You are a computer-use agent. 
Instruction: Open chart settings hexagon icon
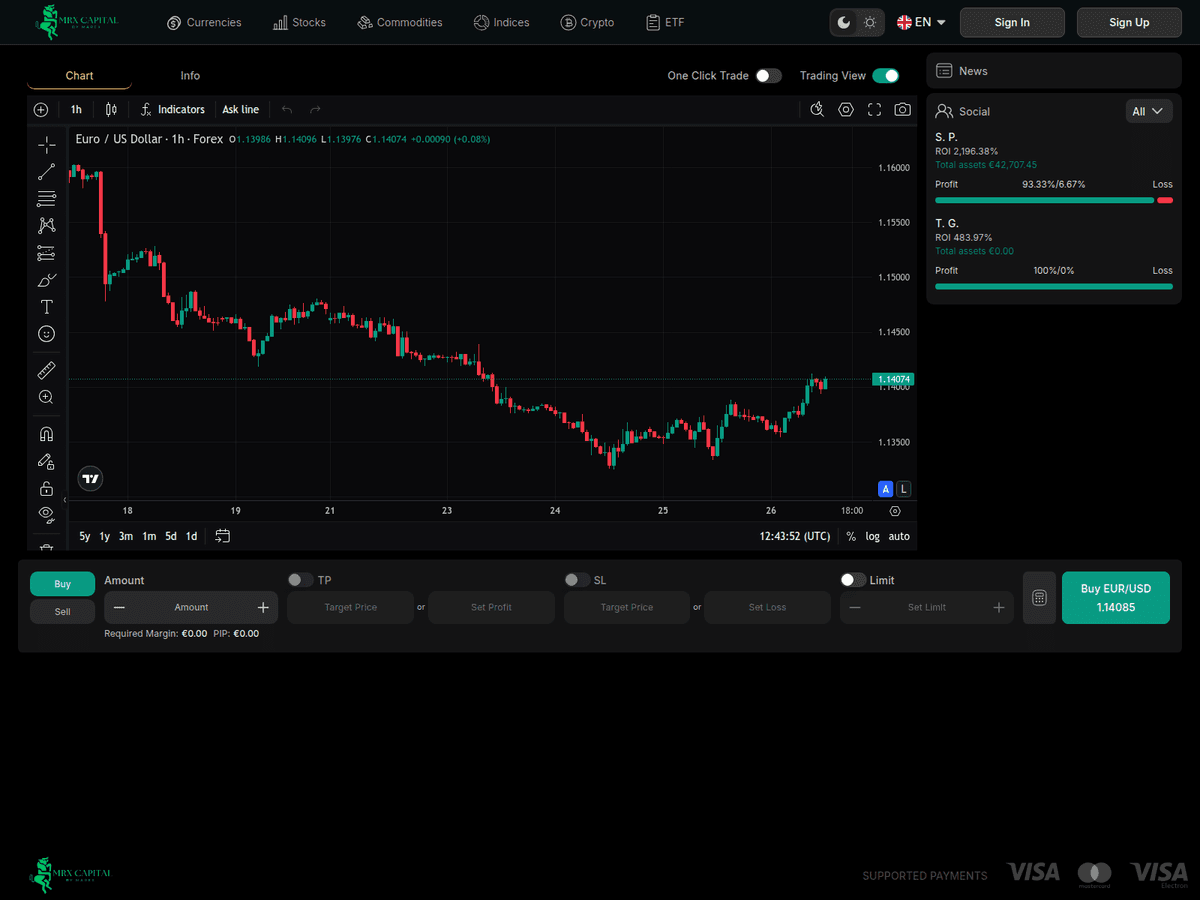(x=846, y=110)
